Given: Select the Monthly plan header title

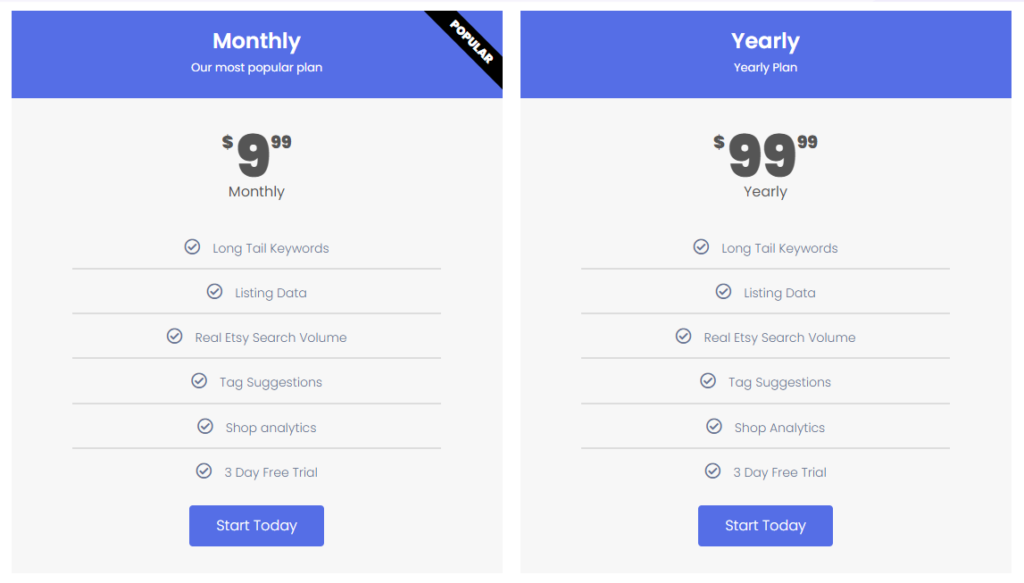Looking at the screenshot, I should click(x=256, y=42).
